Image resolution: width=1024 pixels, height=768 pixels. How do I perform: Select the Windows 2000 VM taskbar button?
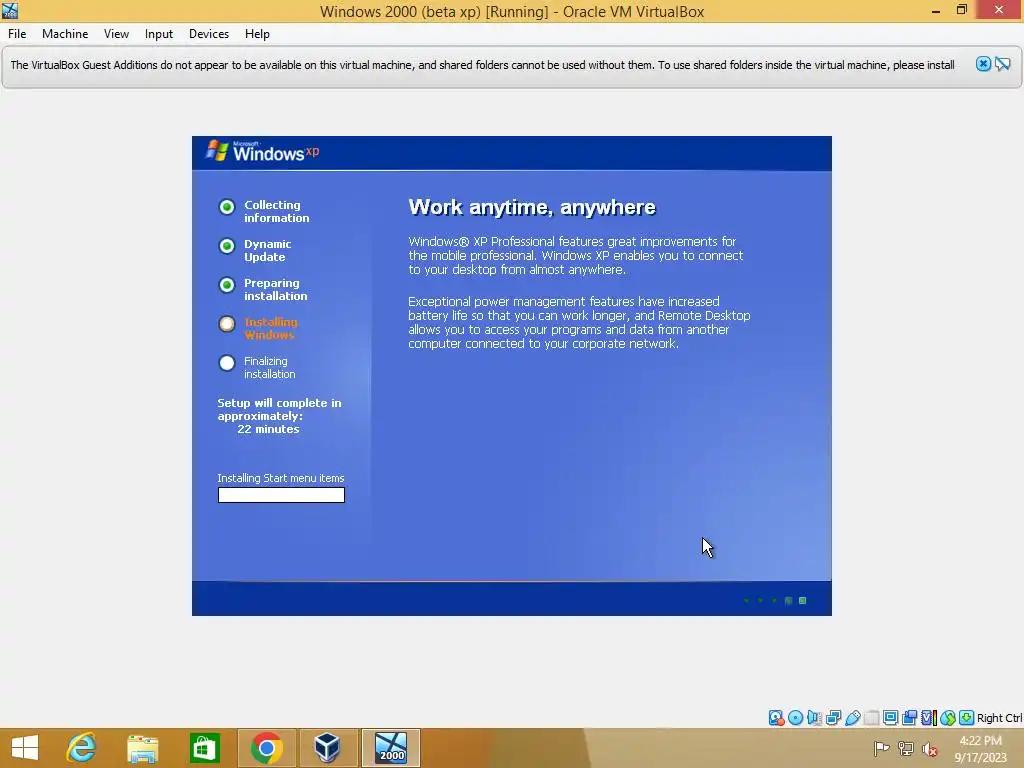391,748
